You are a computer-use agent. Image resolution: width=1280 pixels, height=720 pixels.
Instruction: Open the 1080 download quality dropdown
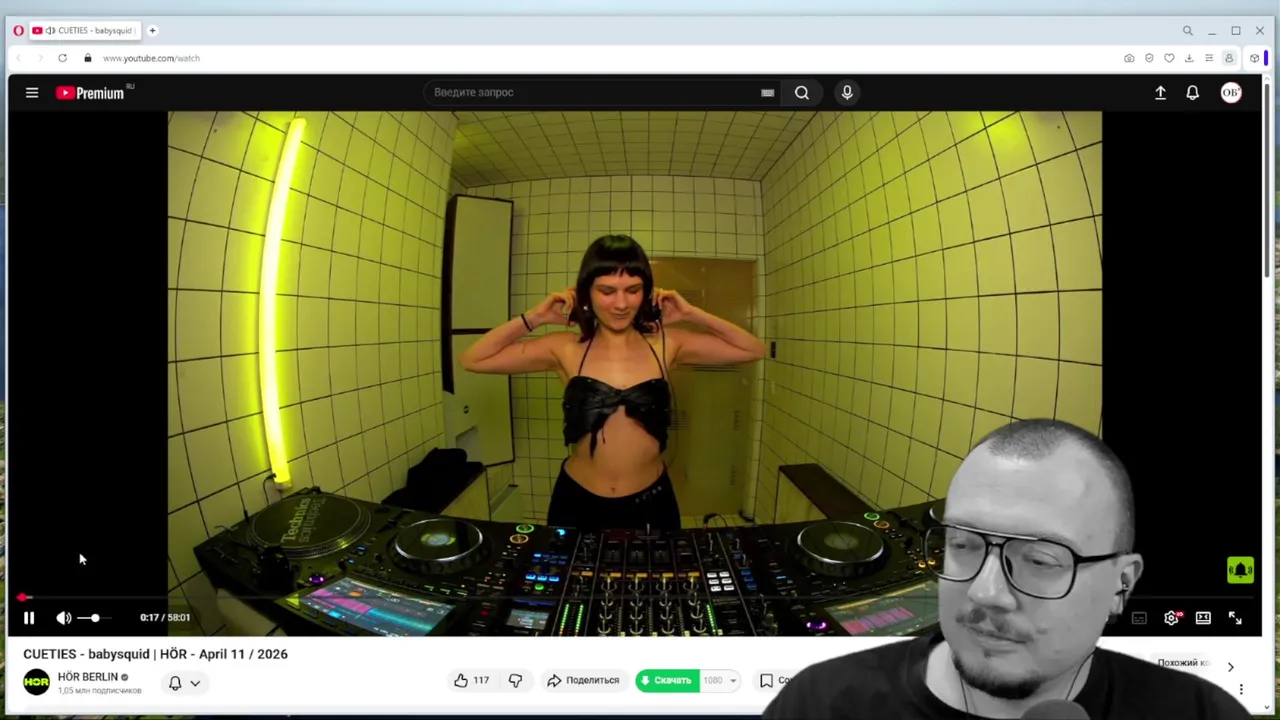pyautogui.click(x=719, y=681)
